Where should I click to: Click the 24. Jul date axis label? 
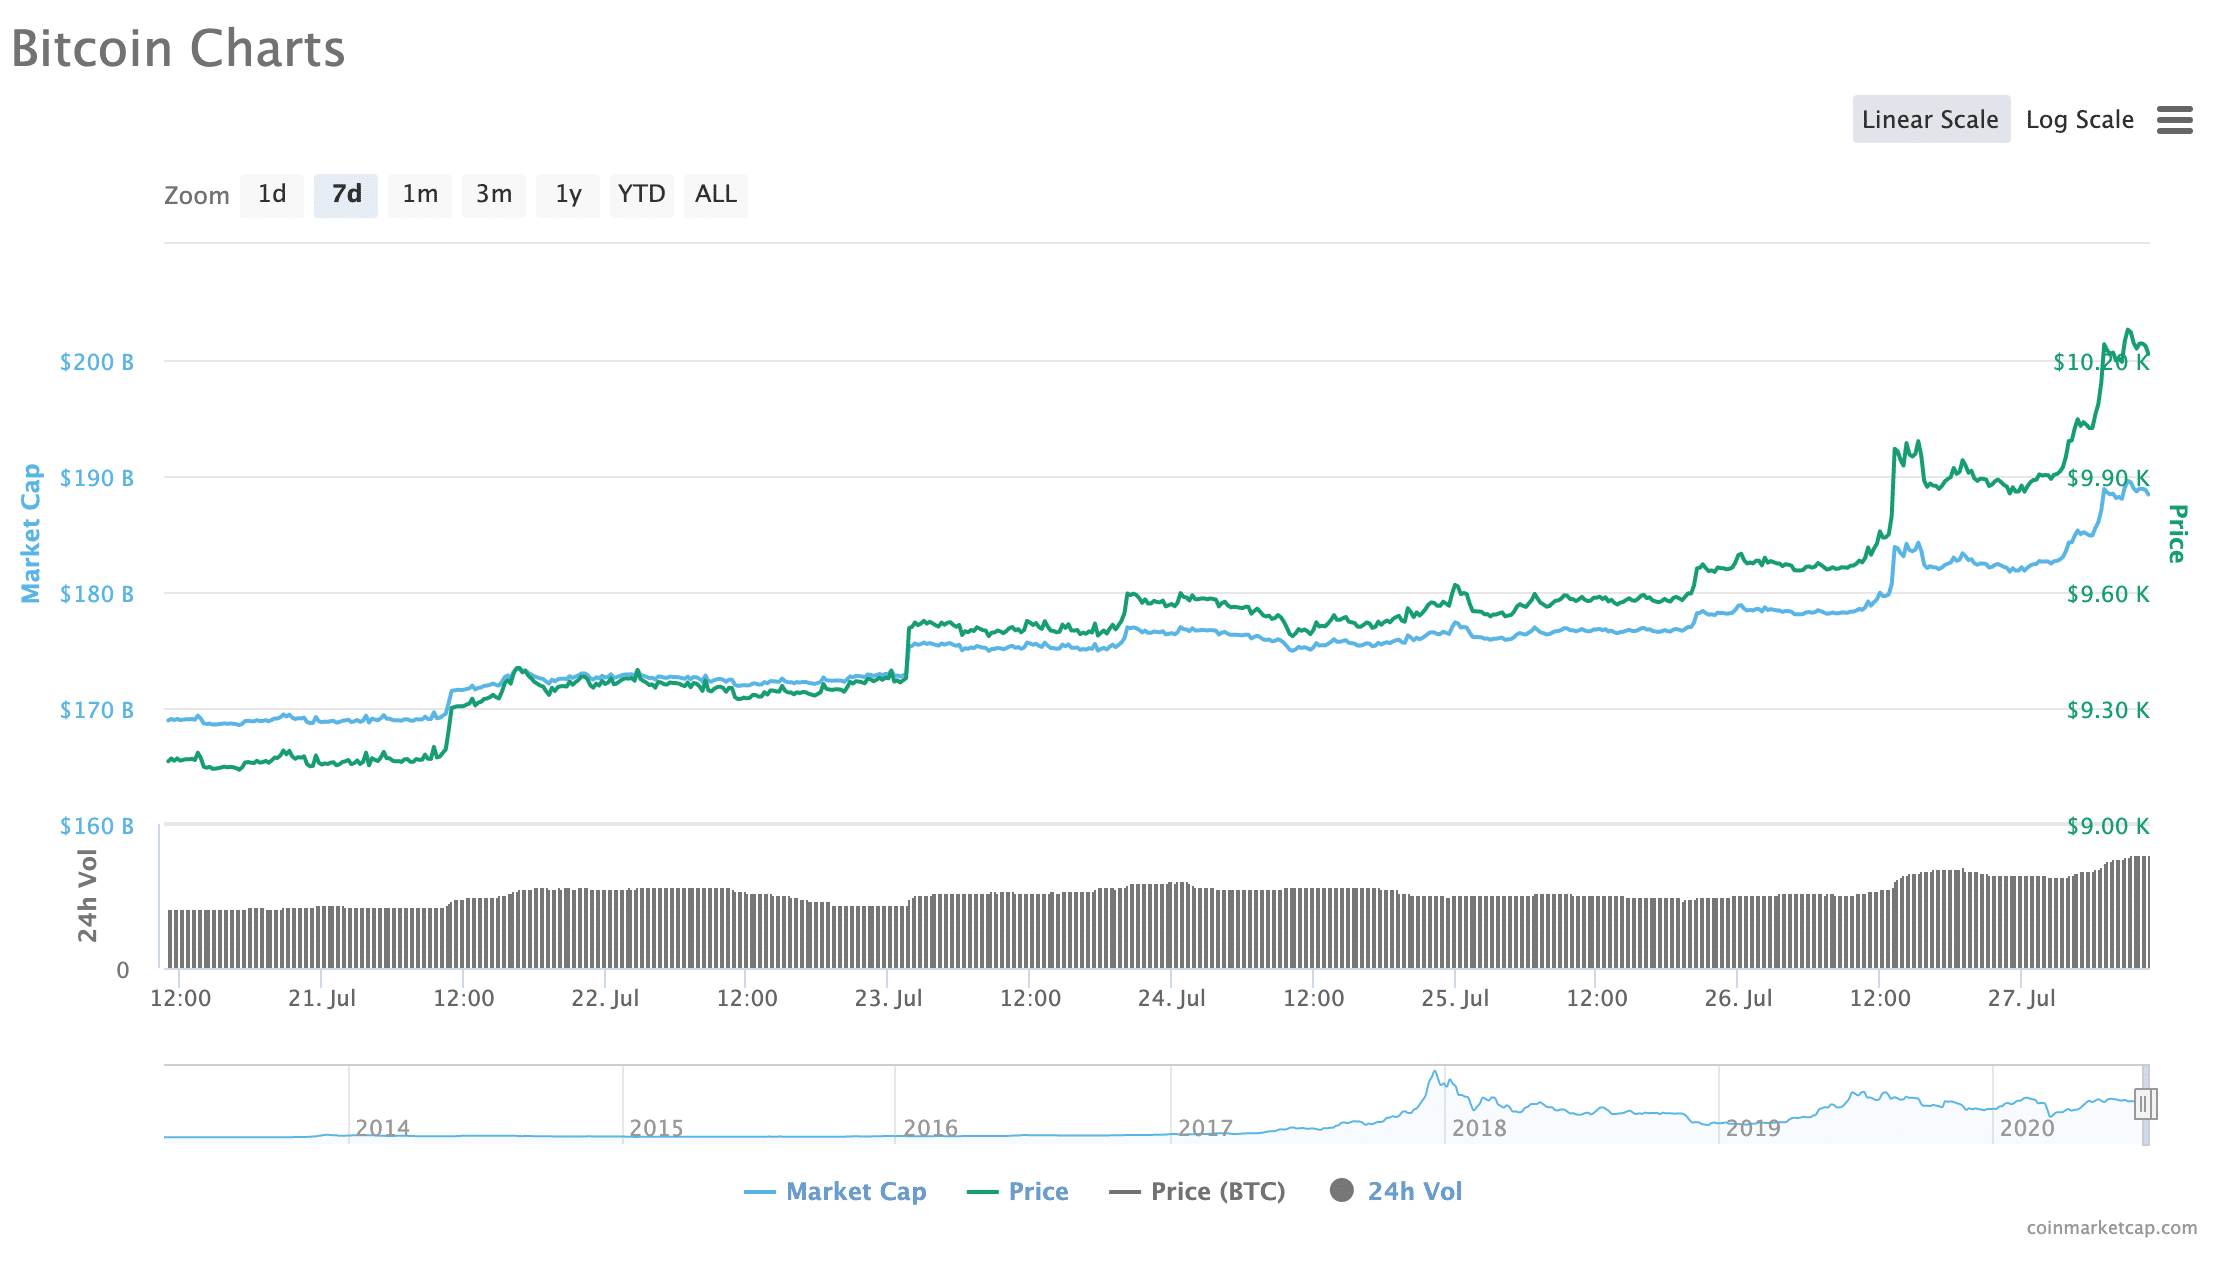click(x=1171, y=998)
